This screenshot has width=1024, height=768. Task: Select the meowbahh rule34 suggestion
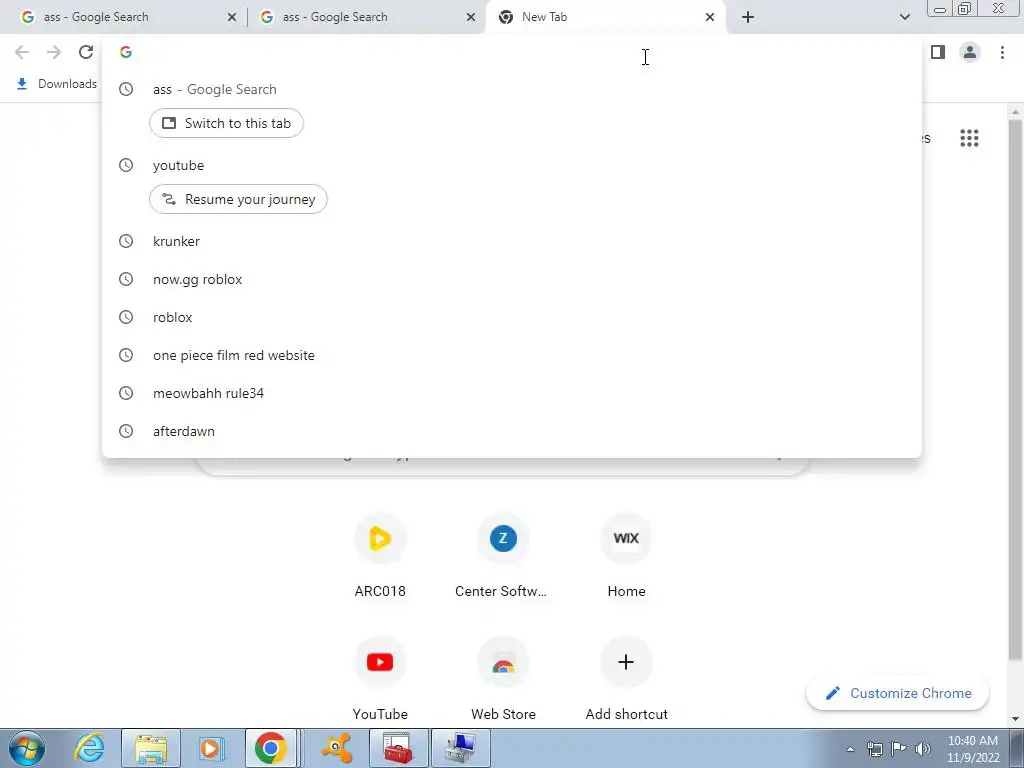click(512, 392)
